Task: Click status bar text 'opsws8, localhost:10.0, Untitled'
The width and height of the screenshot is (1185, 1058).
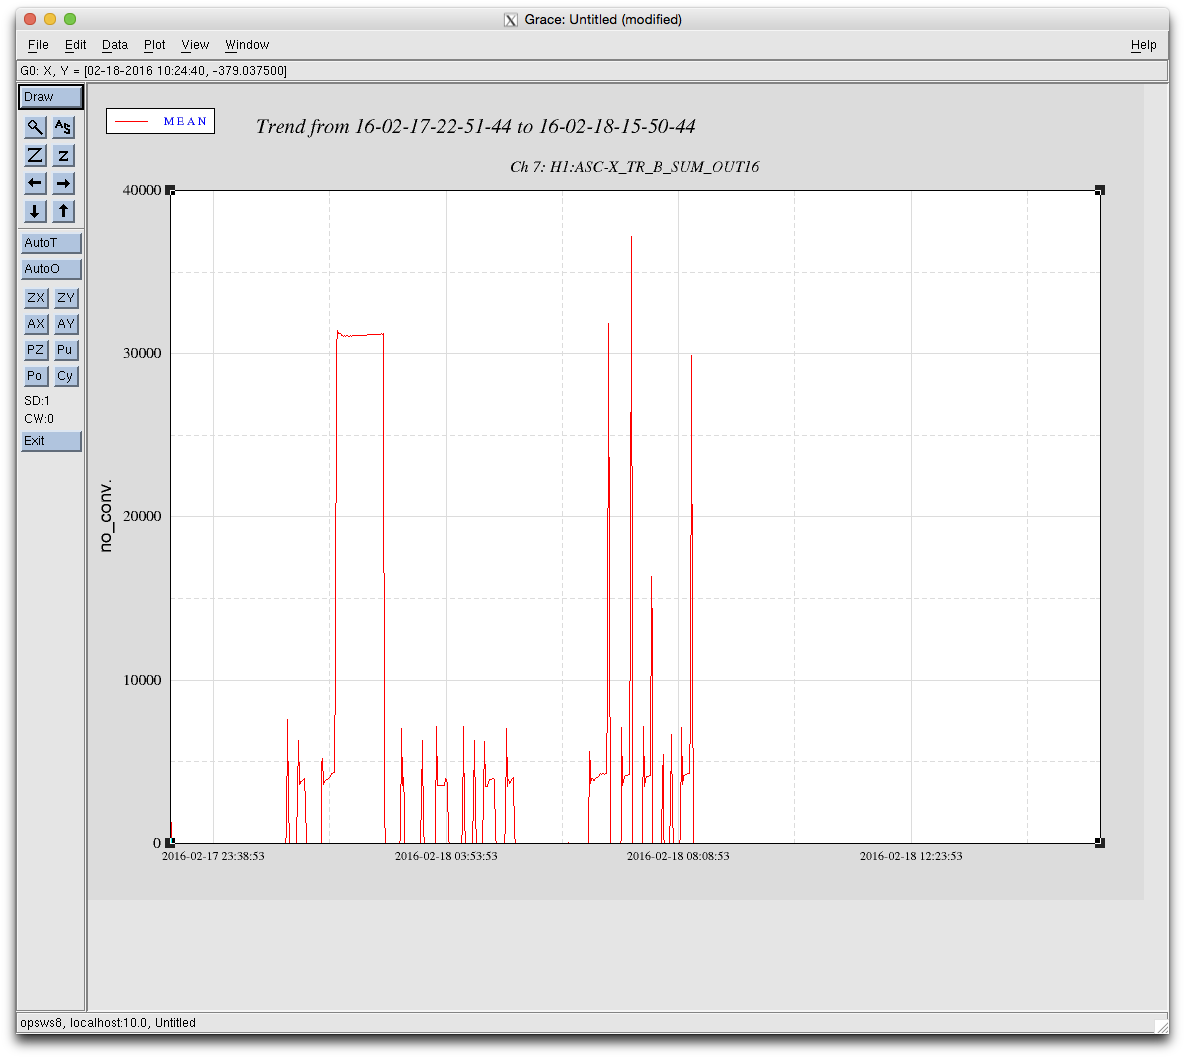Action: point(108,1022)
